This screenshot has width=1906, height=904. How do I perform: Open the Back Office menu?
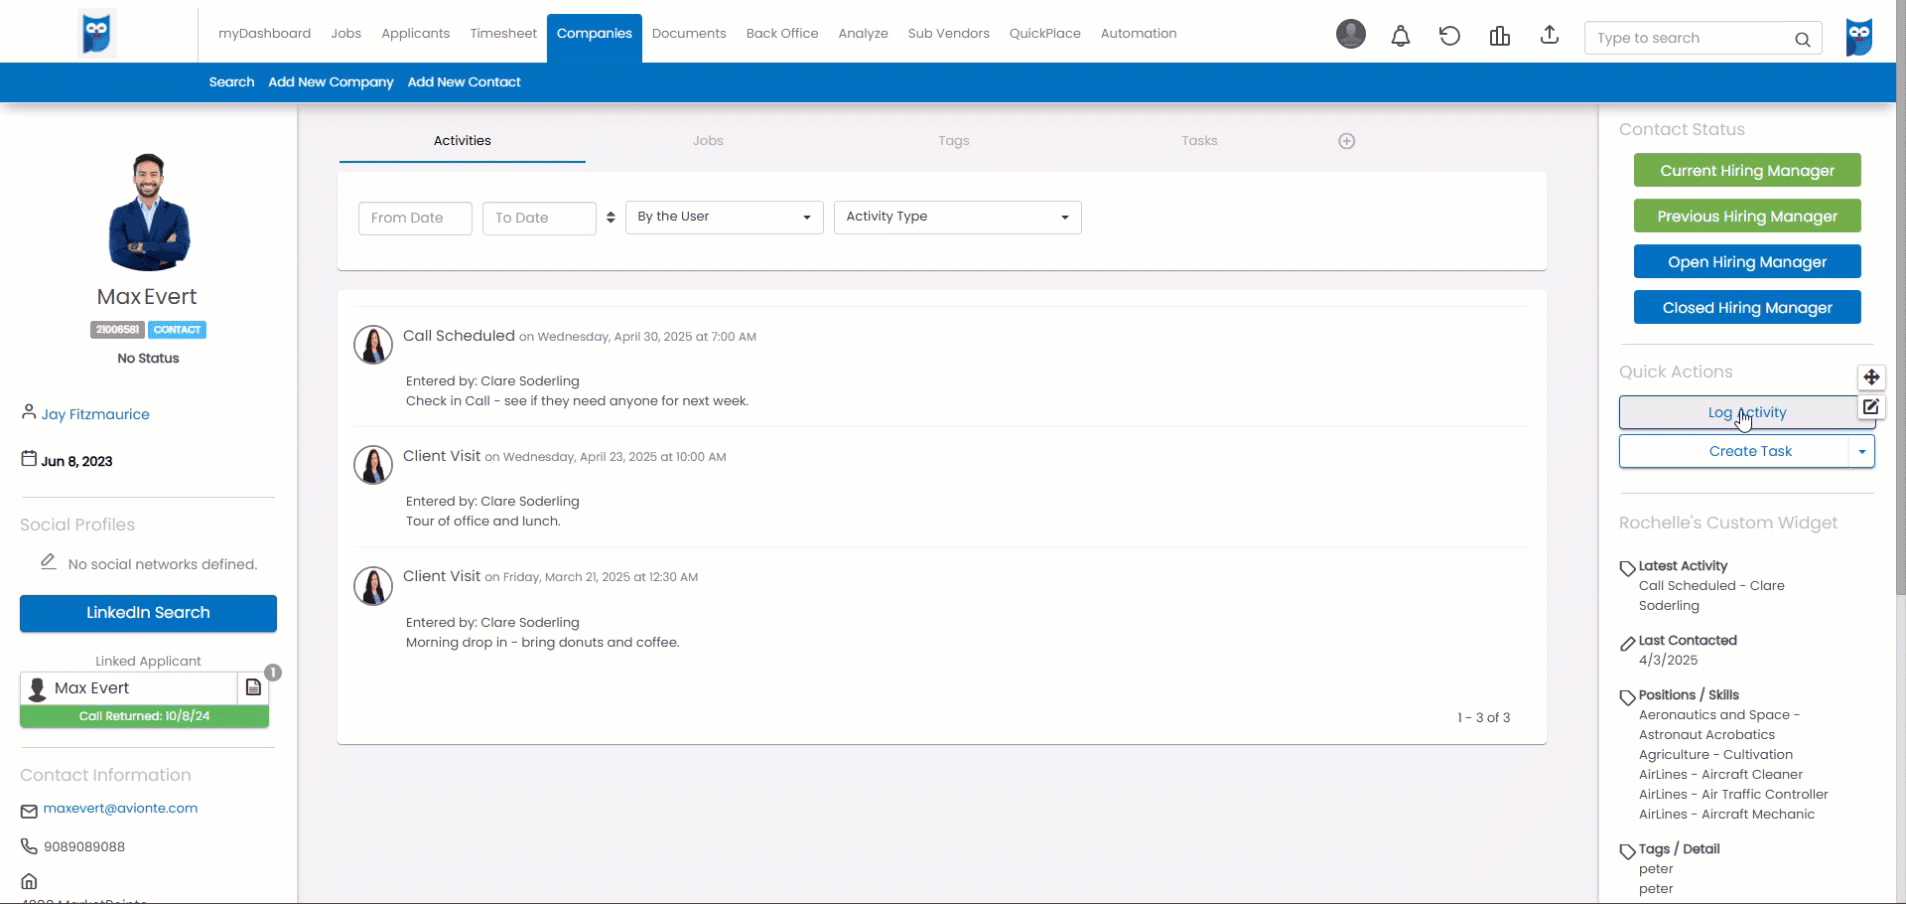coord(782,33)
